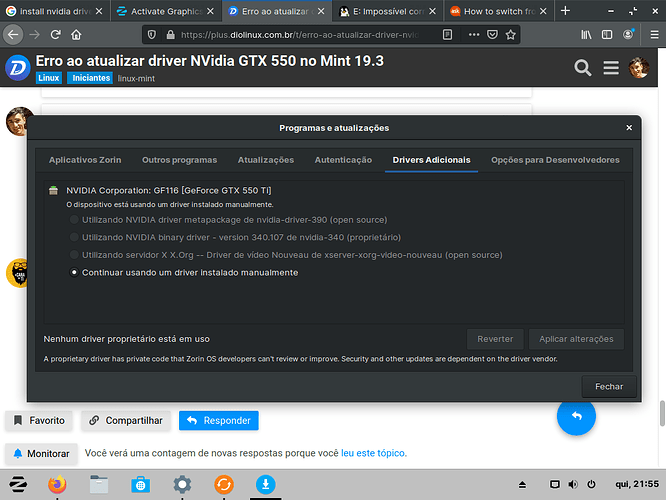This screenshot has width=666, height=500.
Task: Open the Software store taskbar icon
Action: 141,484
